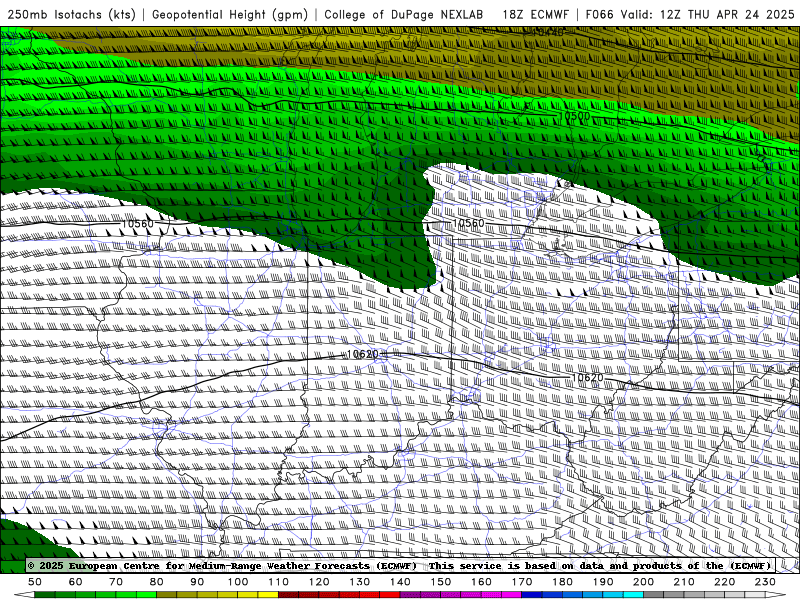The width and height of the screenshot is (800, 600).
Task: Click the '50' colorbar value
Action: 35,582
